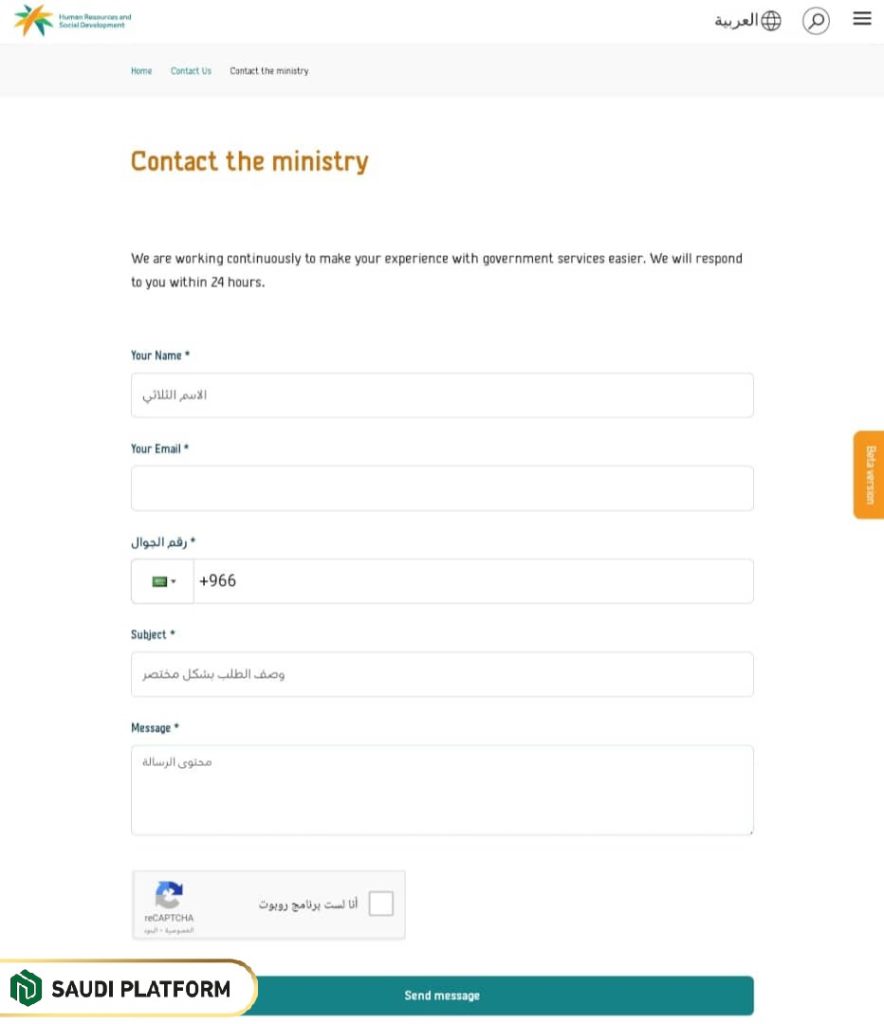This screenshot has height=1024, width=884.
Task: Open the phone country selector dropdown arrow
Action: coord(173,581)
